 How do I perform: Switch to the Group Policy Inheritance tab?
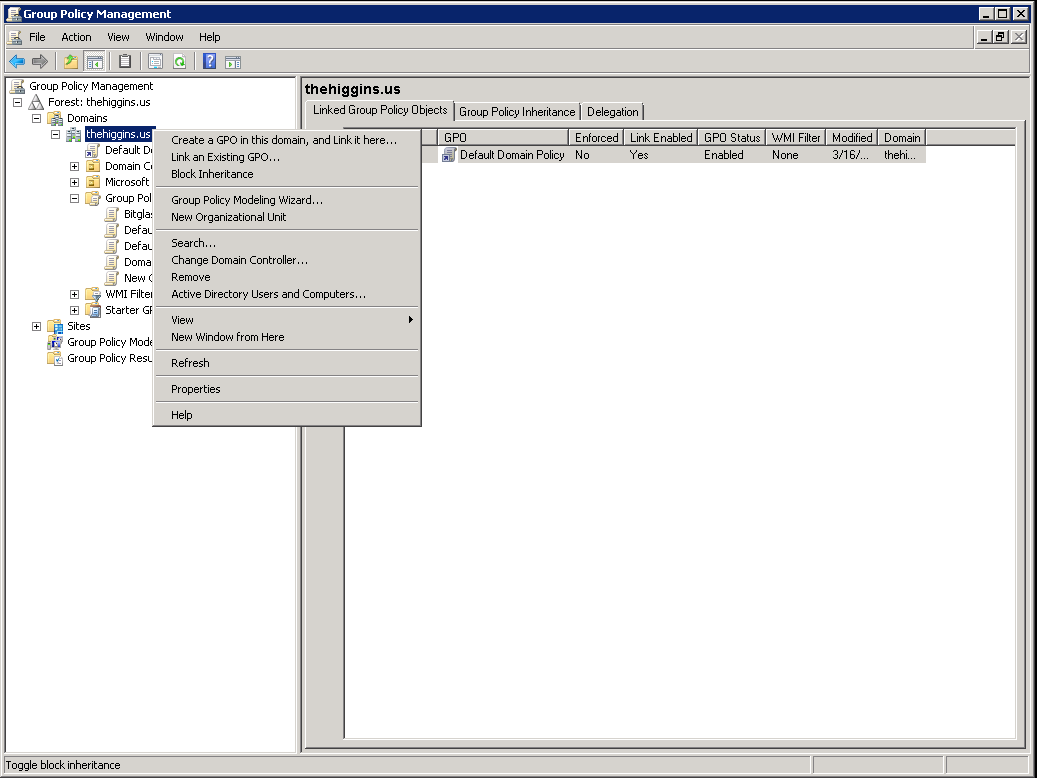(x=517, y=111)
